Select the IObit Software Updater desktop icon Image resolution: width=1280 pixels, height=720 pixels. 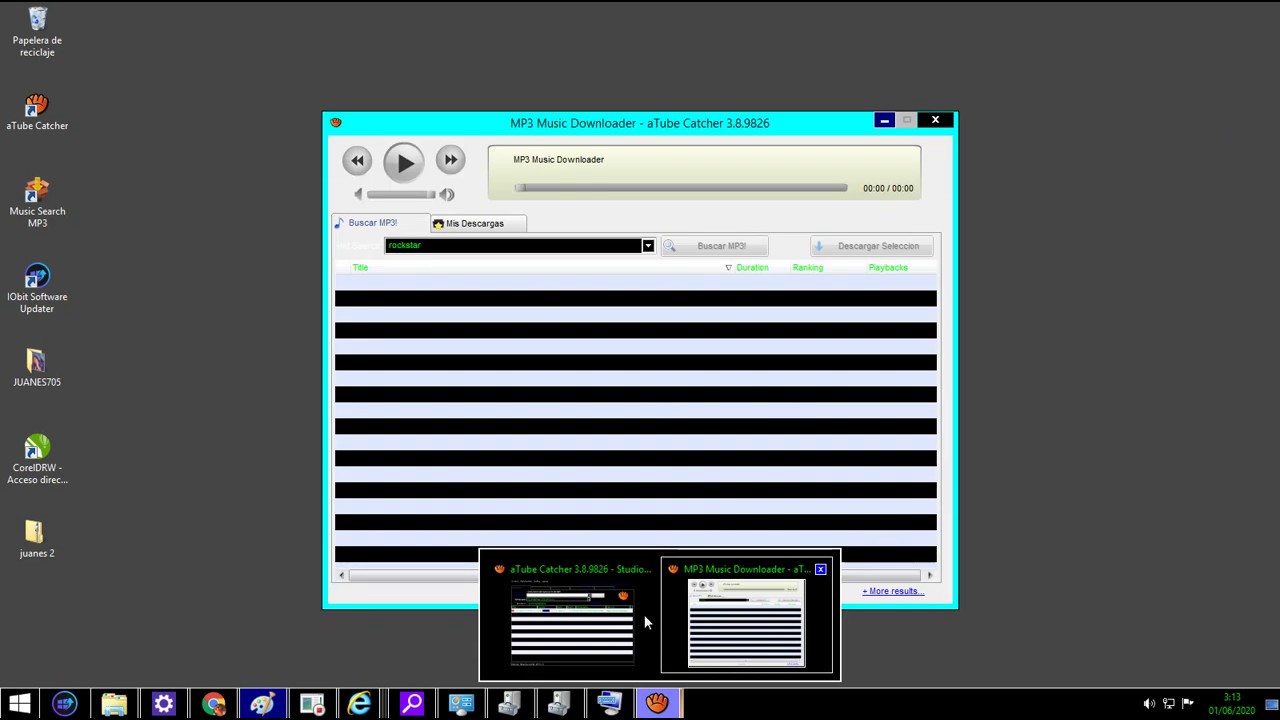37,289
